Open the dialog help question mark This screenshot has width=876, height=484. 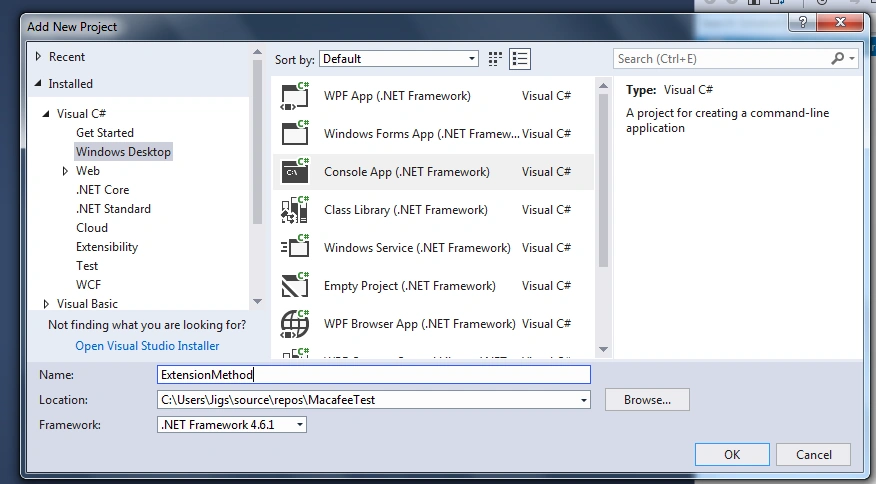802,22
